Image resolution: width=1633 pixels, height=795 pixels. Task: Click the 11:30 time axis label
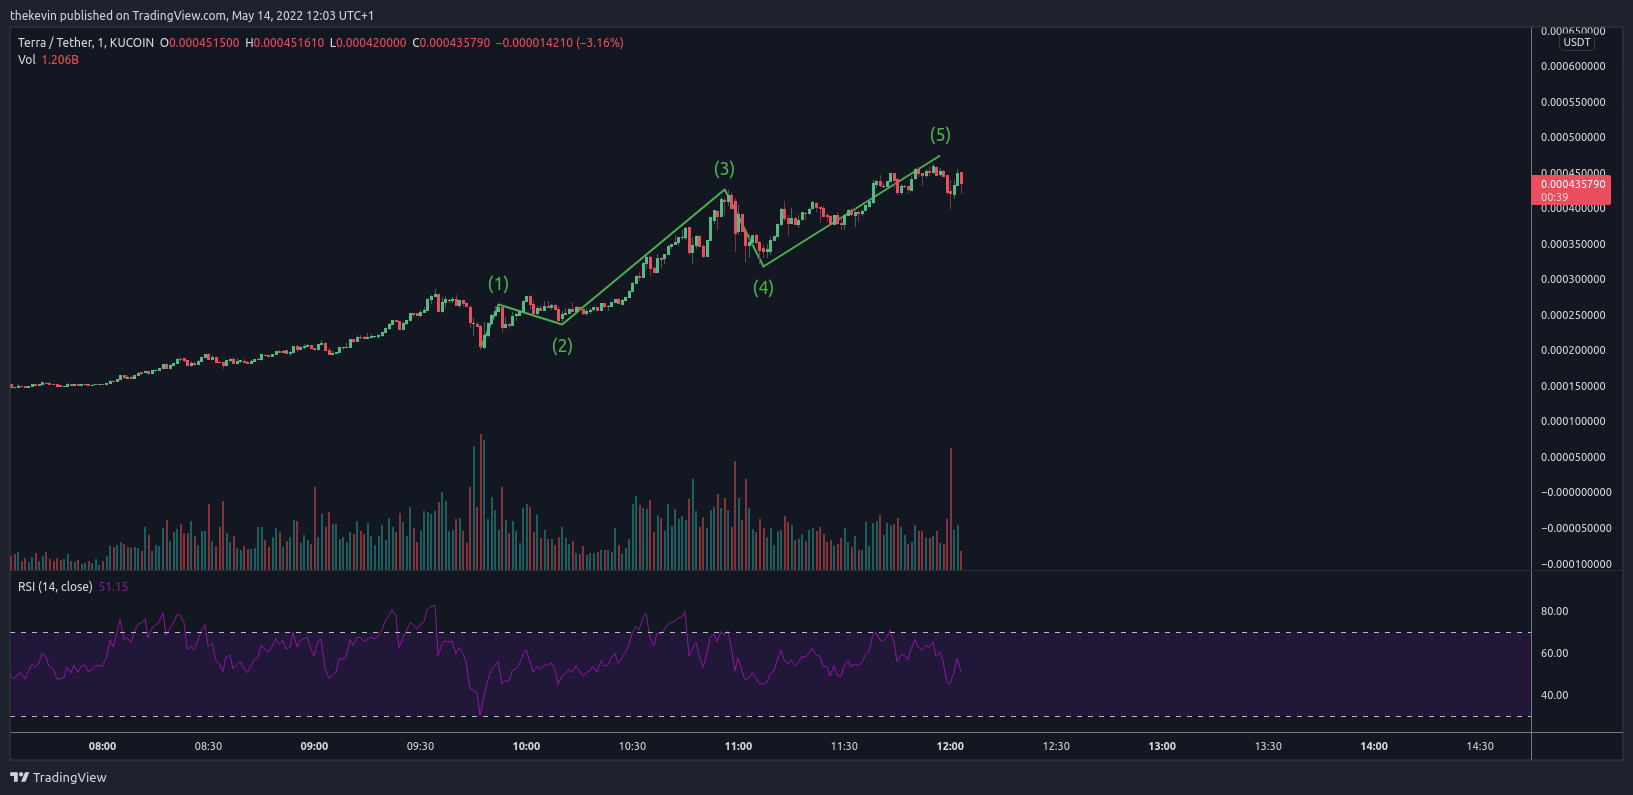point(844,746)
